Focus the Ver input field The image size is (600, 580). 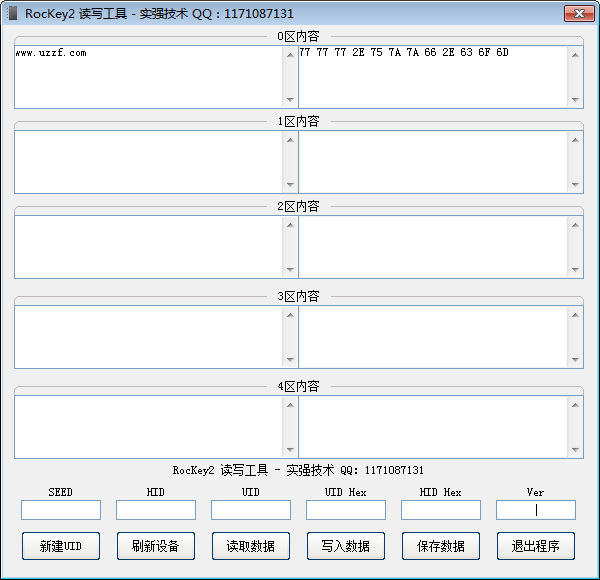(x=536, y=510)
